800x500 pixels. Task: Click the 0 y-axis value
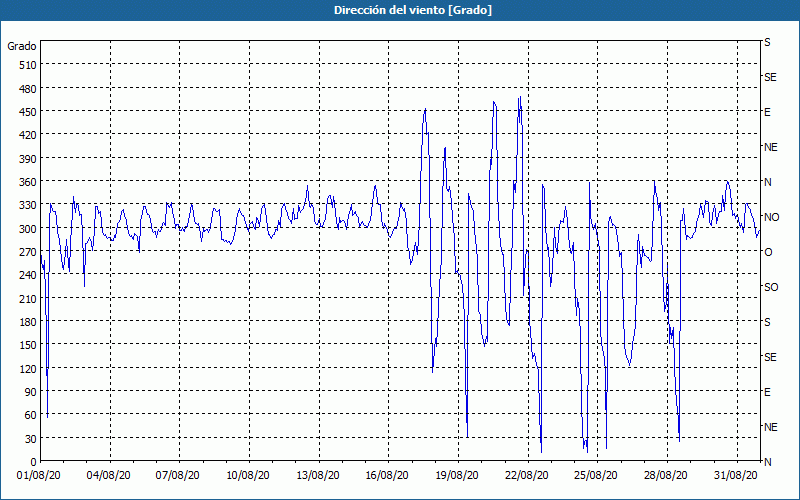[34, 462]
